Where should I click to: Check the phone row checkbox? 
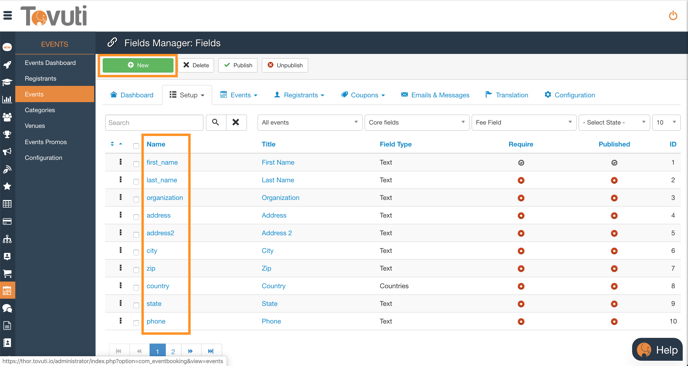[x=136, y=323]
